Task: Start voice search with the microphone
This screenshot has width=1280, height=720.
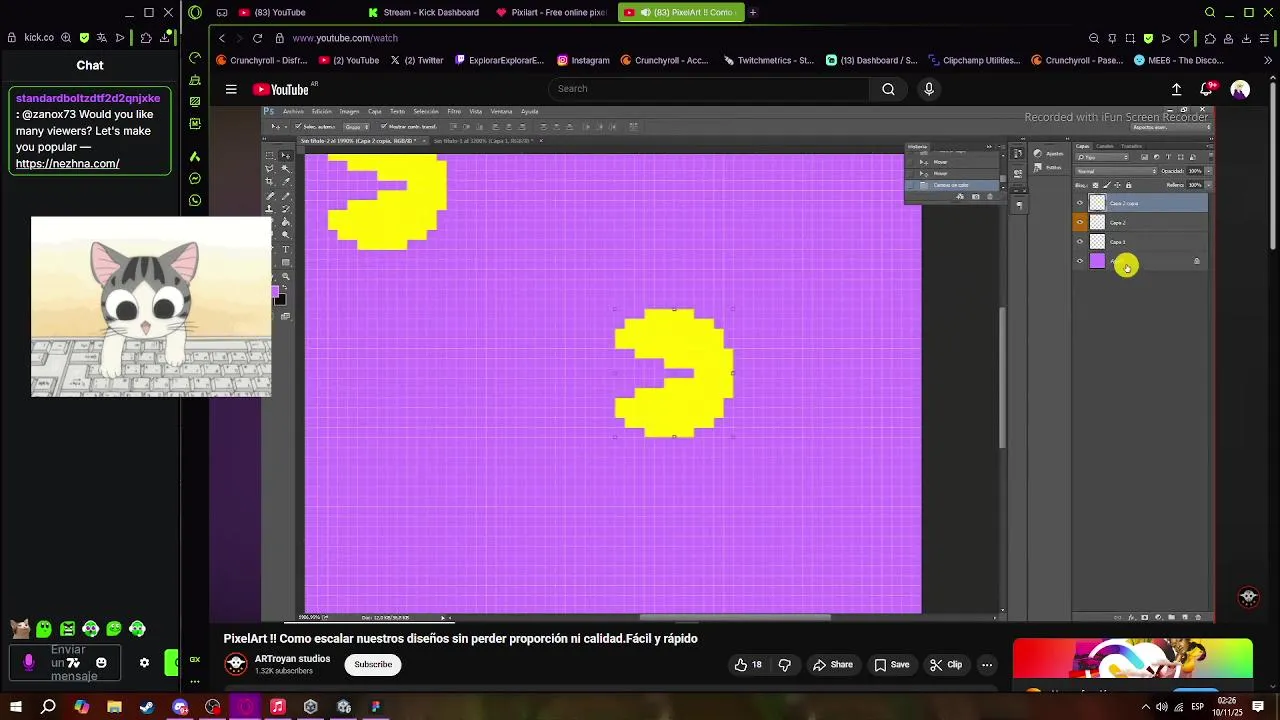Action: (x=929, y=89)
